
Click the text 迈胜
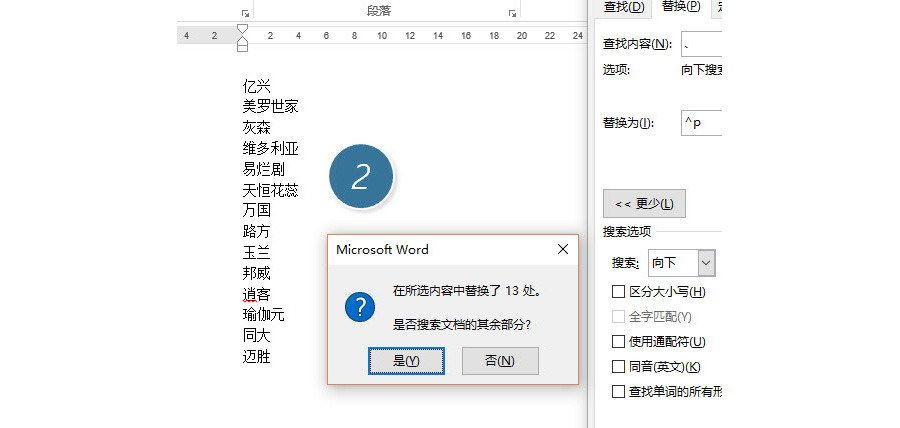click(257, 357)
